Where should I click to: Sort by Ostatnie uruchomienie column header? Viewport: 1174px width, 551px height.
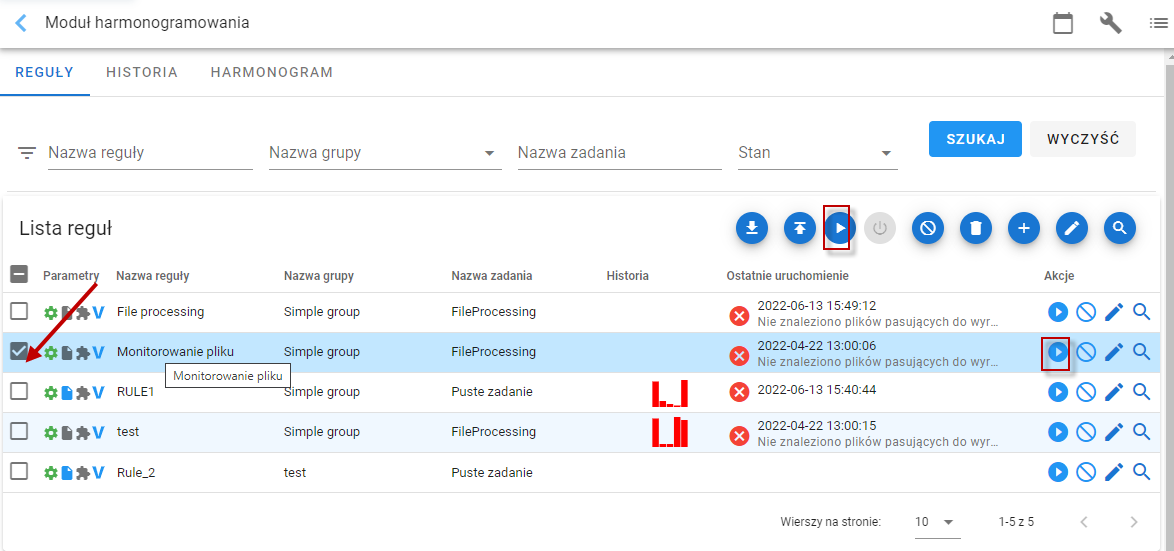788,276
